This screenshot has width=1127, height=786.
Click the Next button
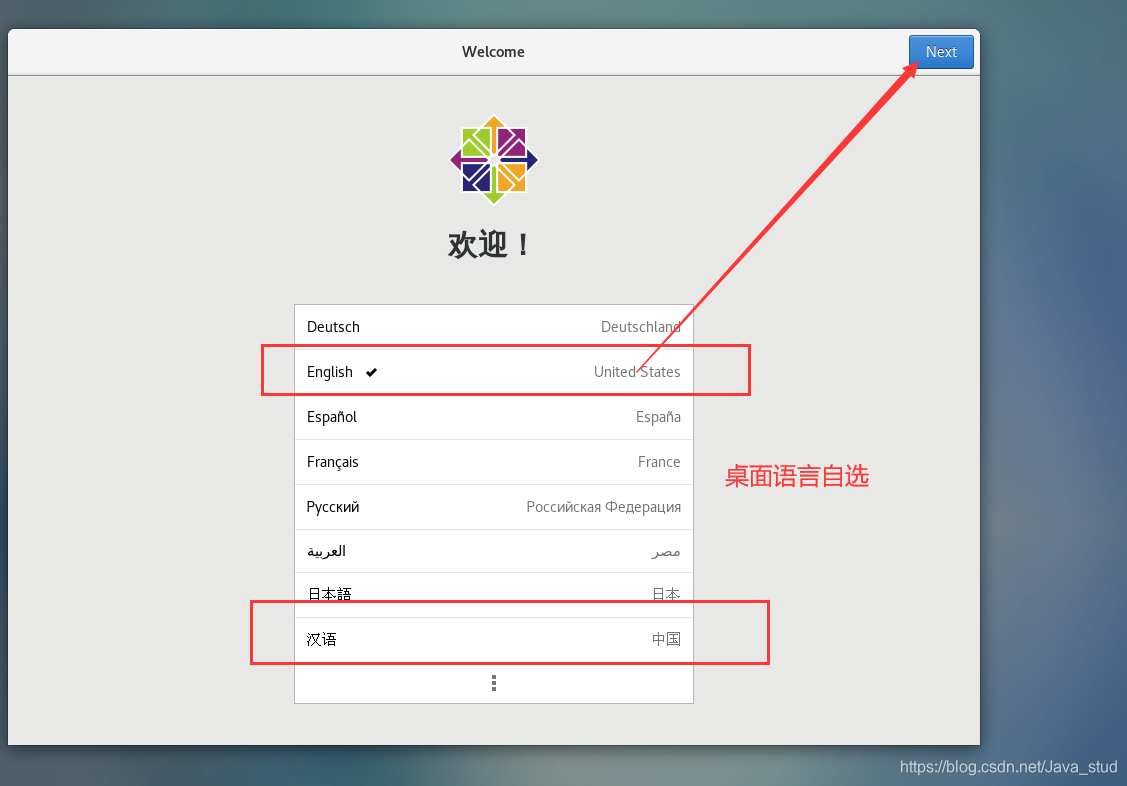point(941,52)
